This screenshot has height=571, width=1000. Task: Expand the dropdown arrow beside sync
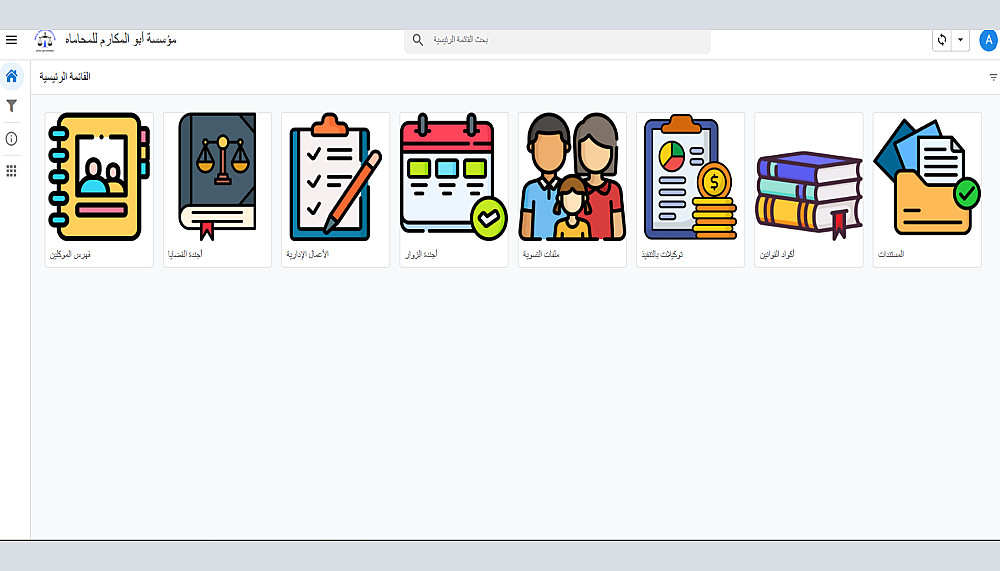point(960,40)
